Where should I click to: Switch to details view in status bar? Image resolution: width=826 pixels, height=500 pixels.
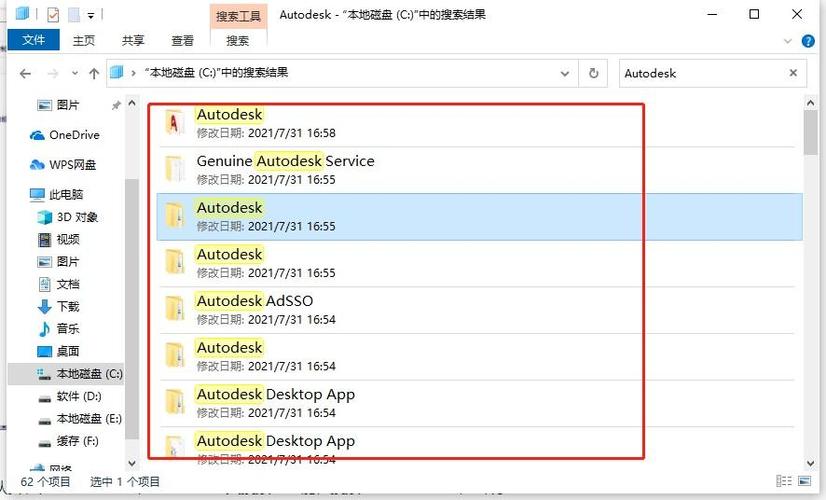coord(784,481)
